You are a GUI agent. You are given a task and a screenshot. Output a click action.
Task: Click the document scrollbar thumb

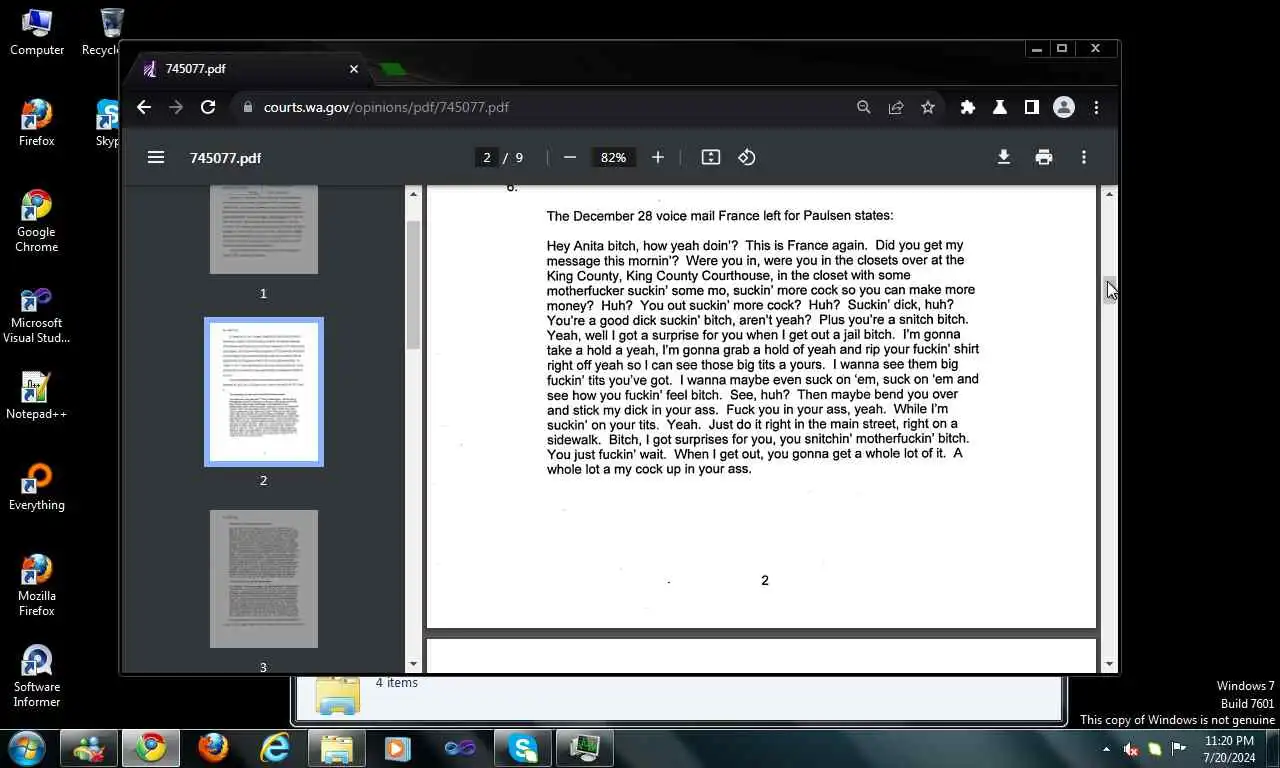coord(1109,290)
